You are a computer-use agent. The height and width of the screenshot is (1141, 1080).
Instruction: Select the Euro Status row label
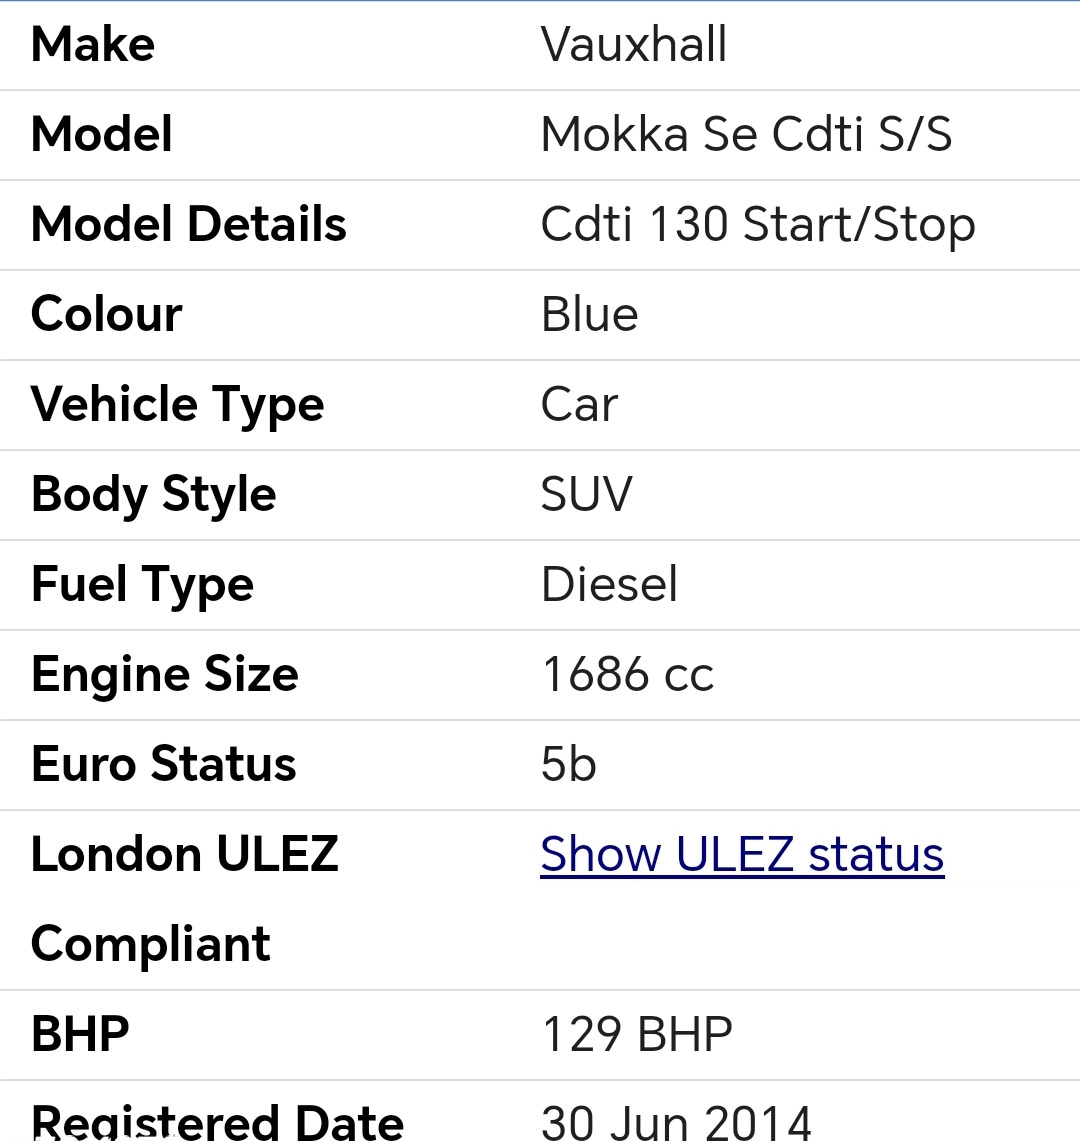[x=164, y=765]
